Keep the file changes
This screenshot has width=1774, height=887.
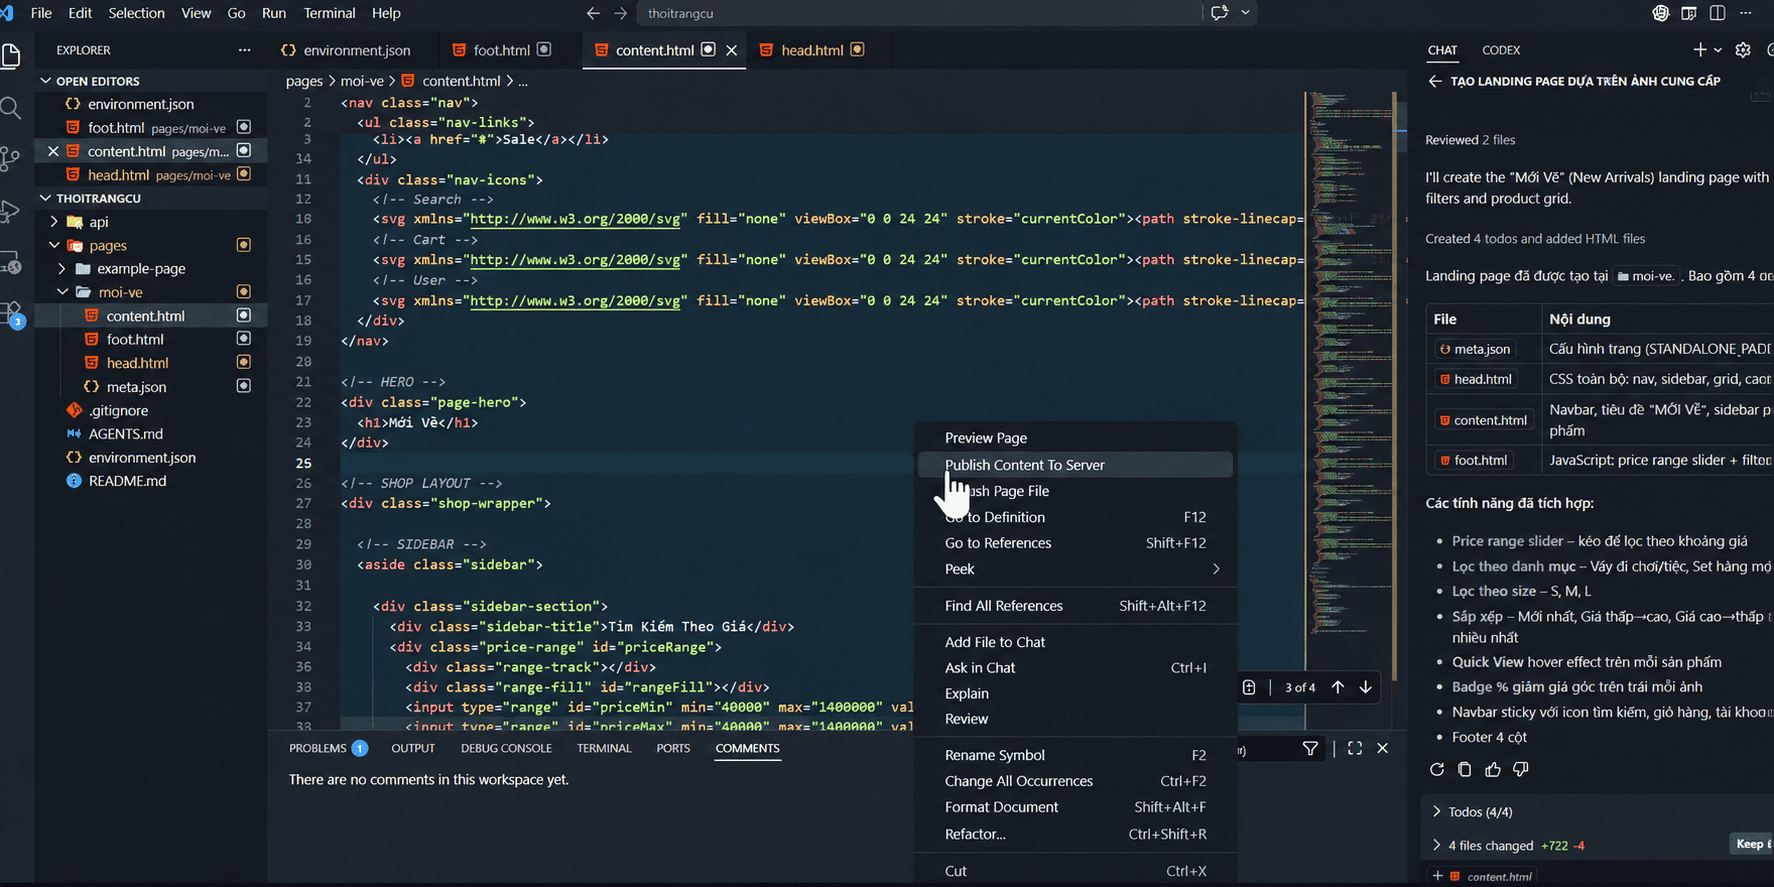(x=1751, y=844)
